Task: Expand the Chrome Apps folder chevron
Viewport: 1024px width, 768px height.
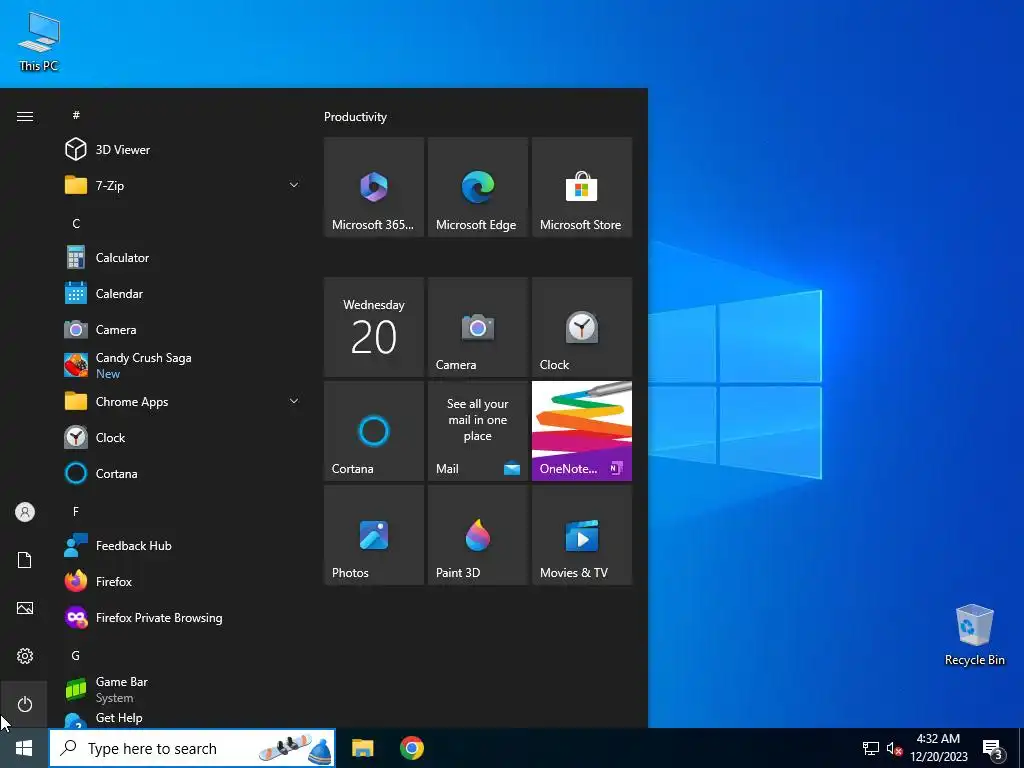Action: [x=294, y=402]
